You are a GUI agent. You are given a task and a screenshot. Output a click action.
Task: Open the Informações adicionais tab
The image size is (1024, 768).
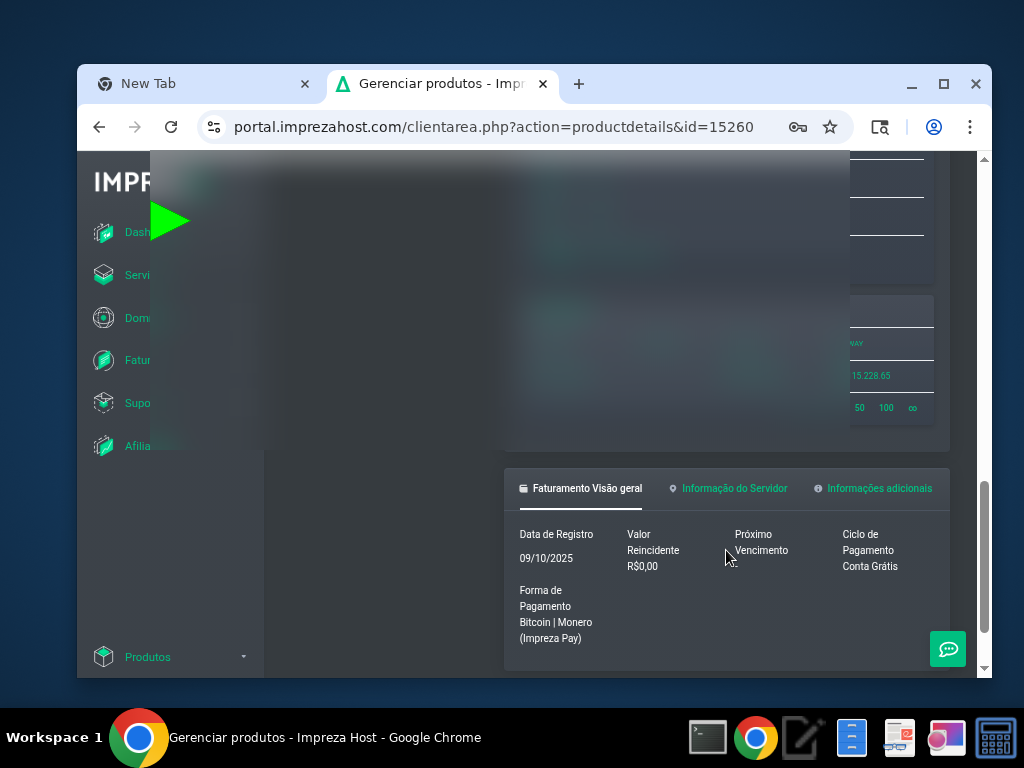[873, 488]
